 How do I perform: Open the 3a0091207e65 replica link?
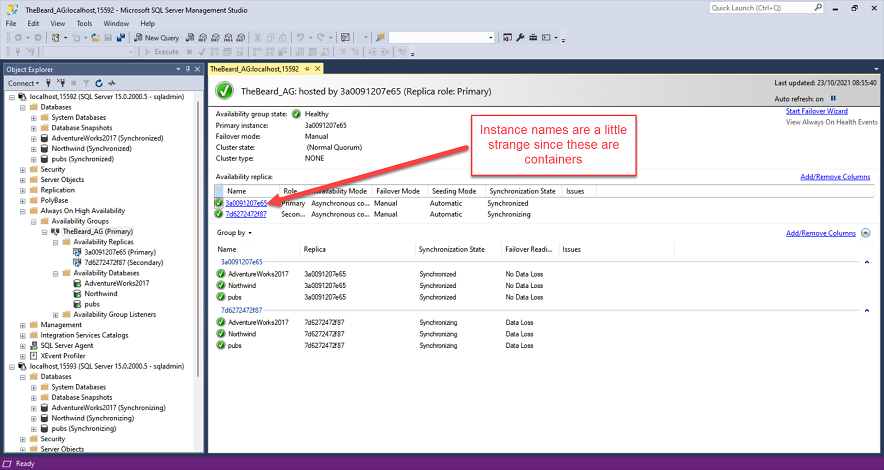coord(246,203)
